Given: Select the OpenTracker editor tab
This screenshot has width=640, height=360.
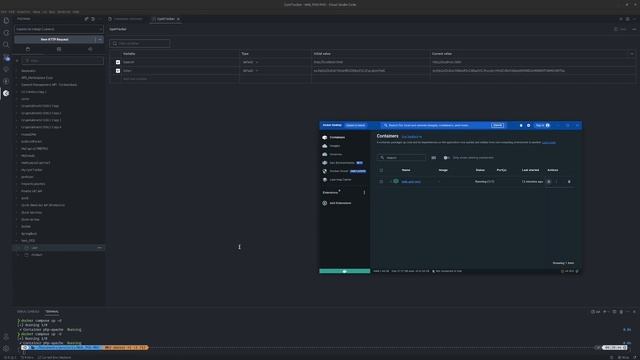Looking at the screenshot, I should (x=166, y=19).
